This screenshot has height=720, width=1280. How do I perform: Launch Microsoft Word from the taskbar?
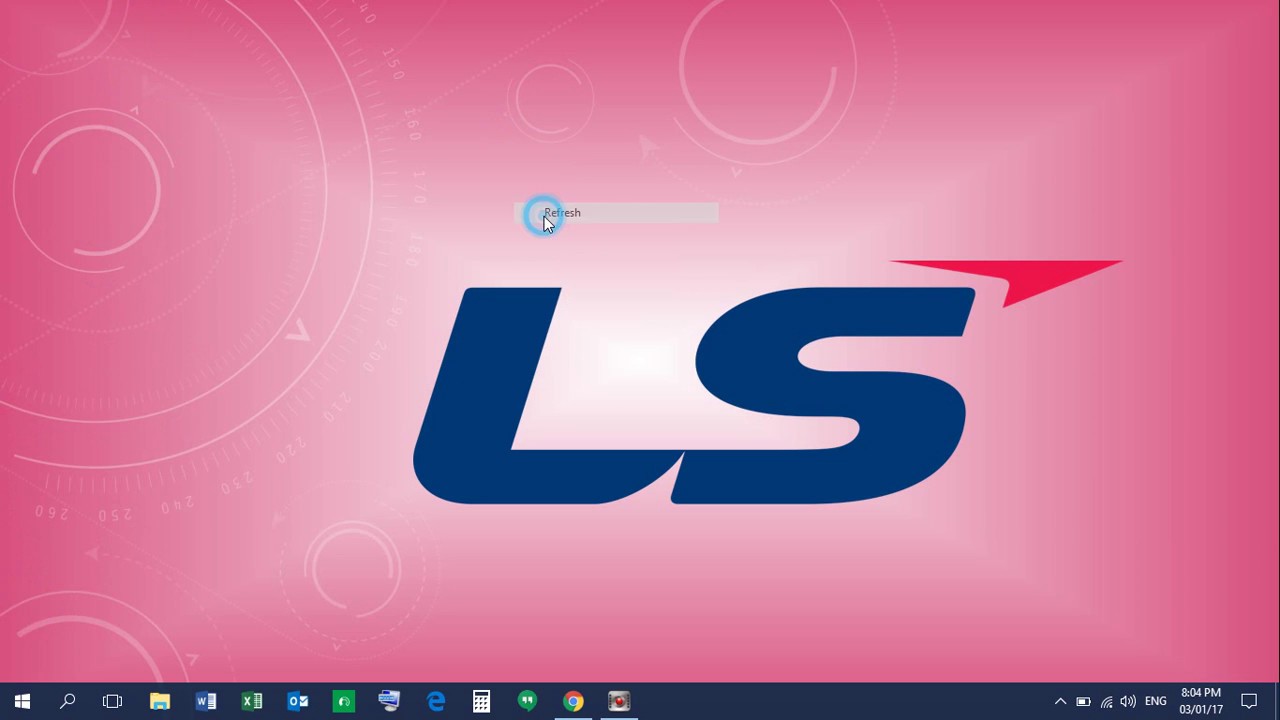coord(206,701)
